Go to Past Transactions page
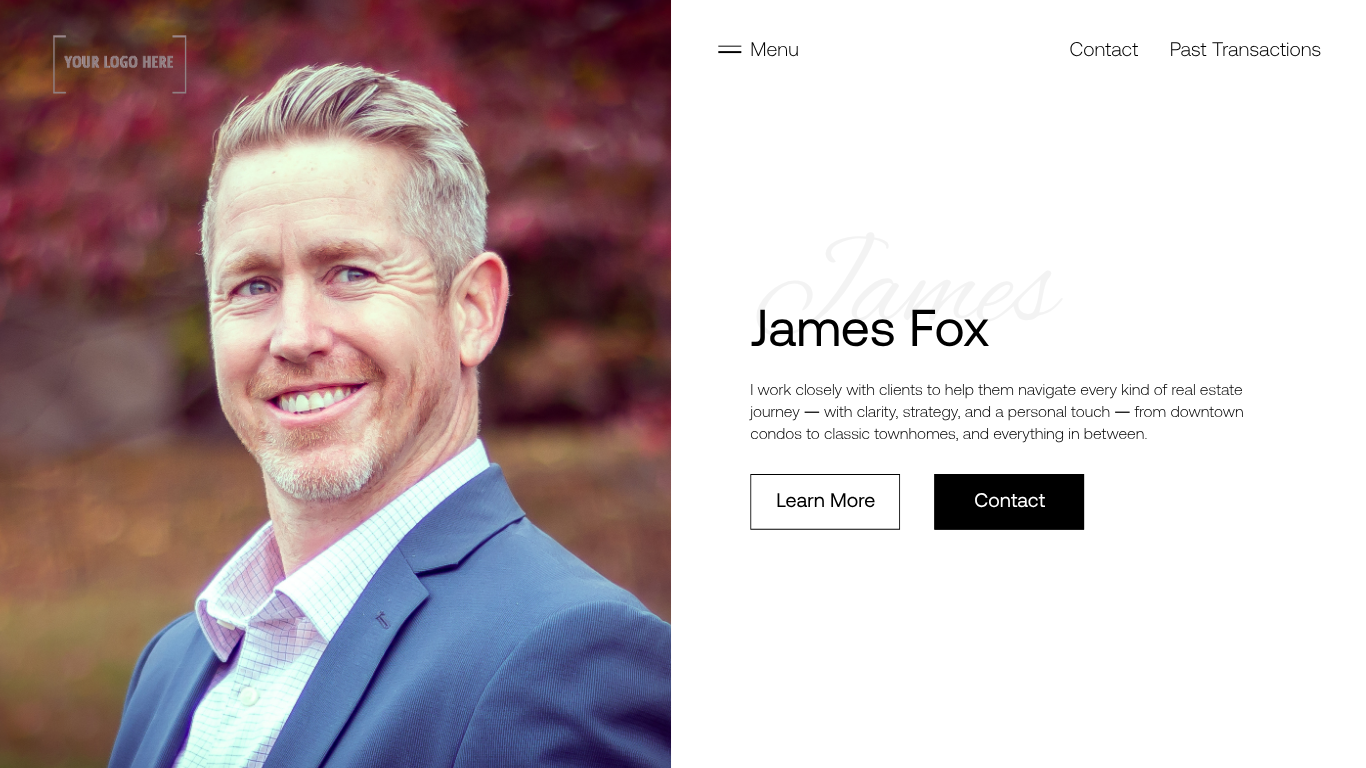Viewport: 1366px width, 768px height. 1245,49
